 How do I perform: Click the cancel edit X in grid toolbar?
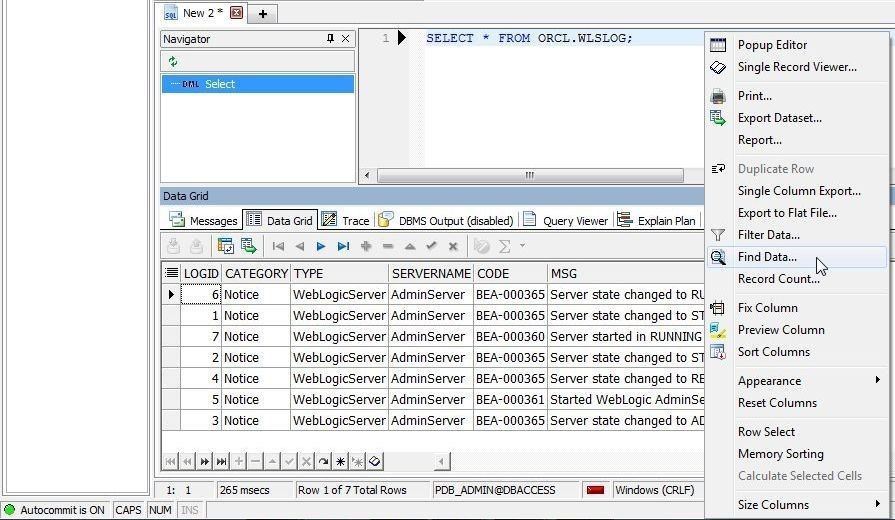(x=453, y=247)
